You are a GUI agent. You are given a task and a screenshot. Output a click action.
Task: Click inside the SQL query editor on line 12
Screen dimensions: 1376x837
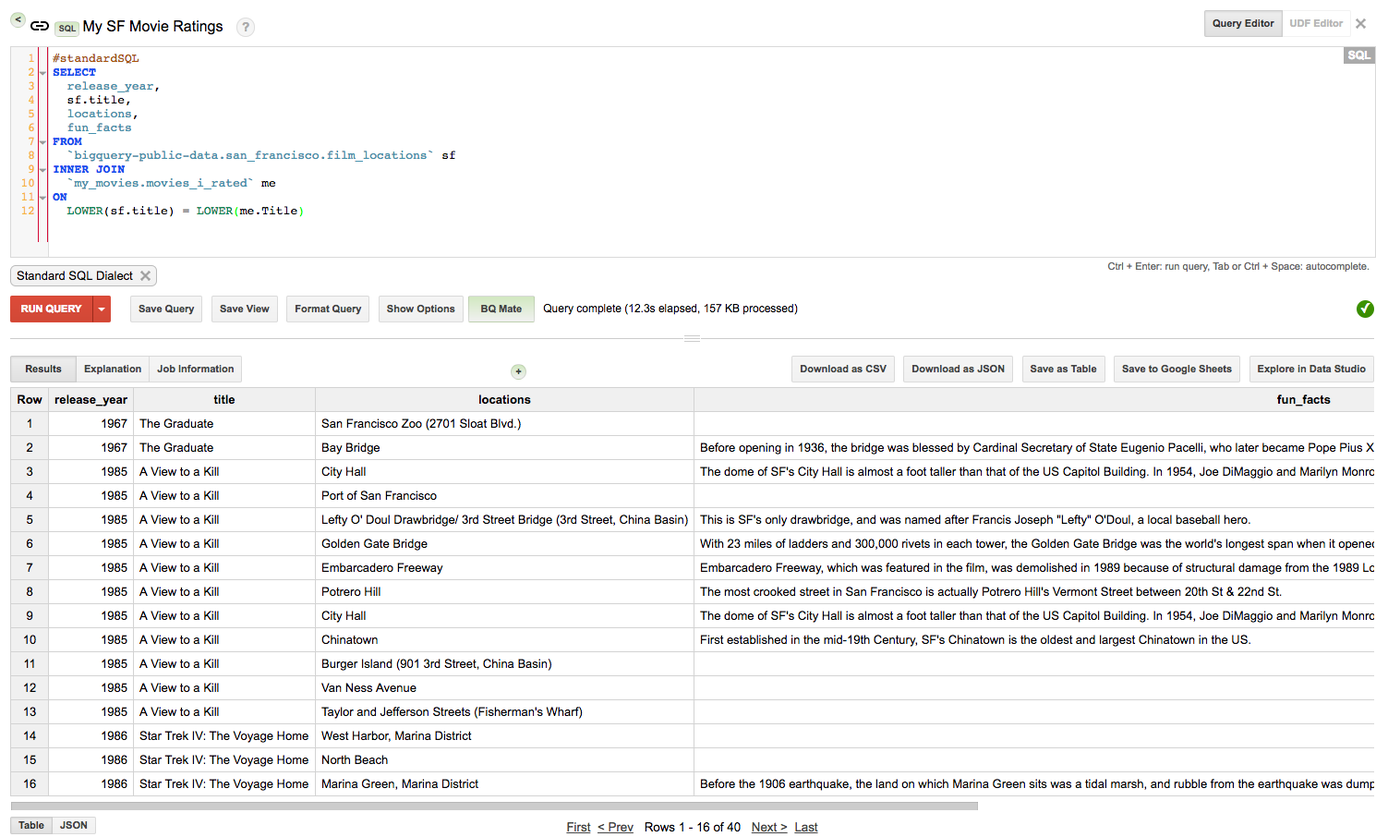point(185,211)
